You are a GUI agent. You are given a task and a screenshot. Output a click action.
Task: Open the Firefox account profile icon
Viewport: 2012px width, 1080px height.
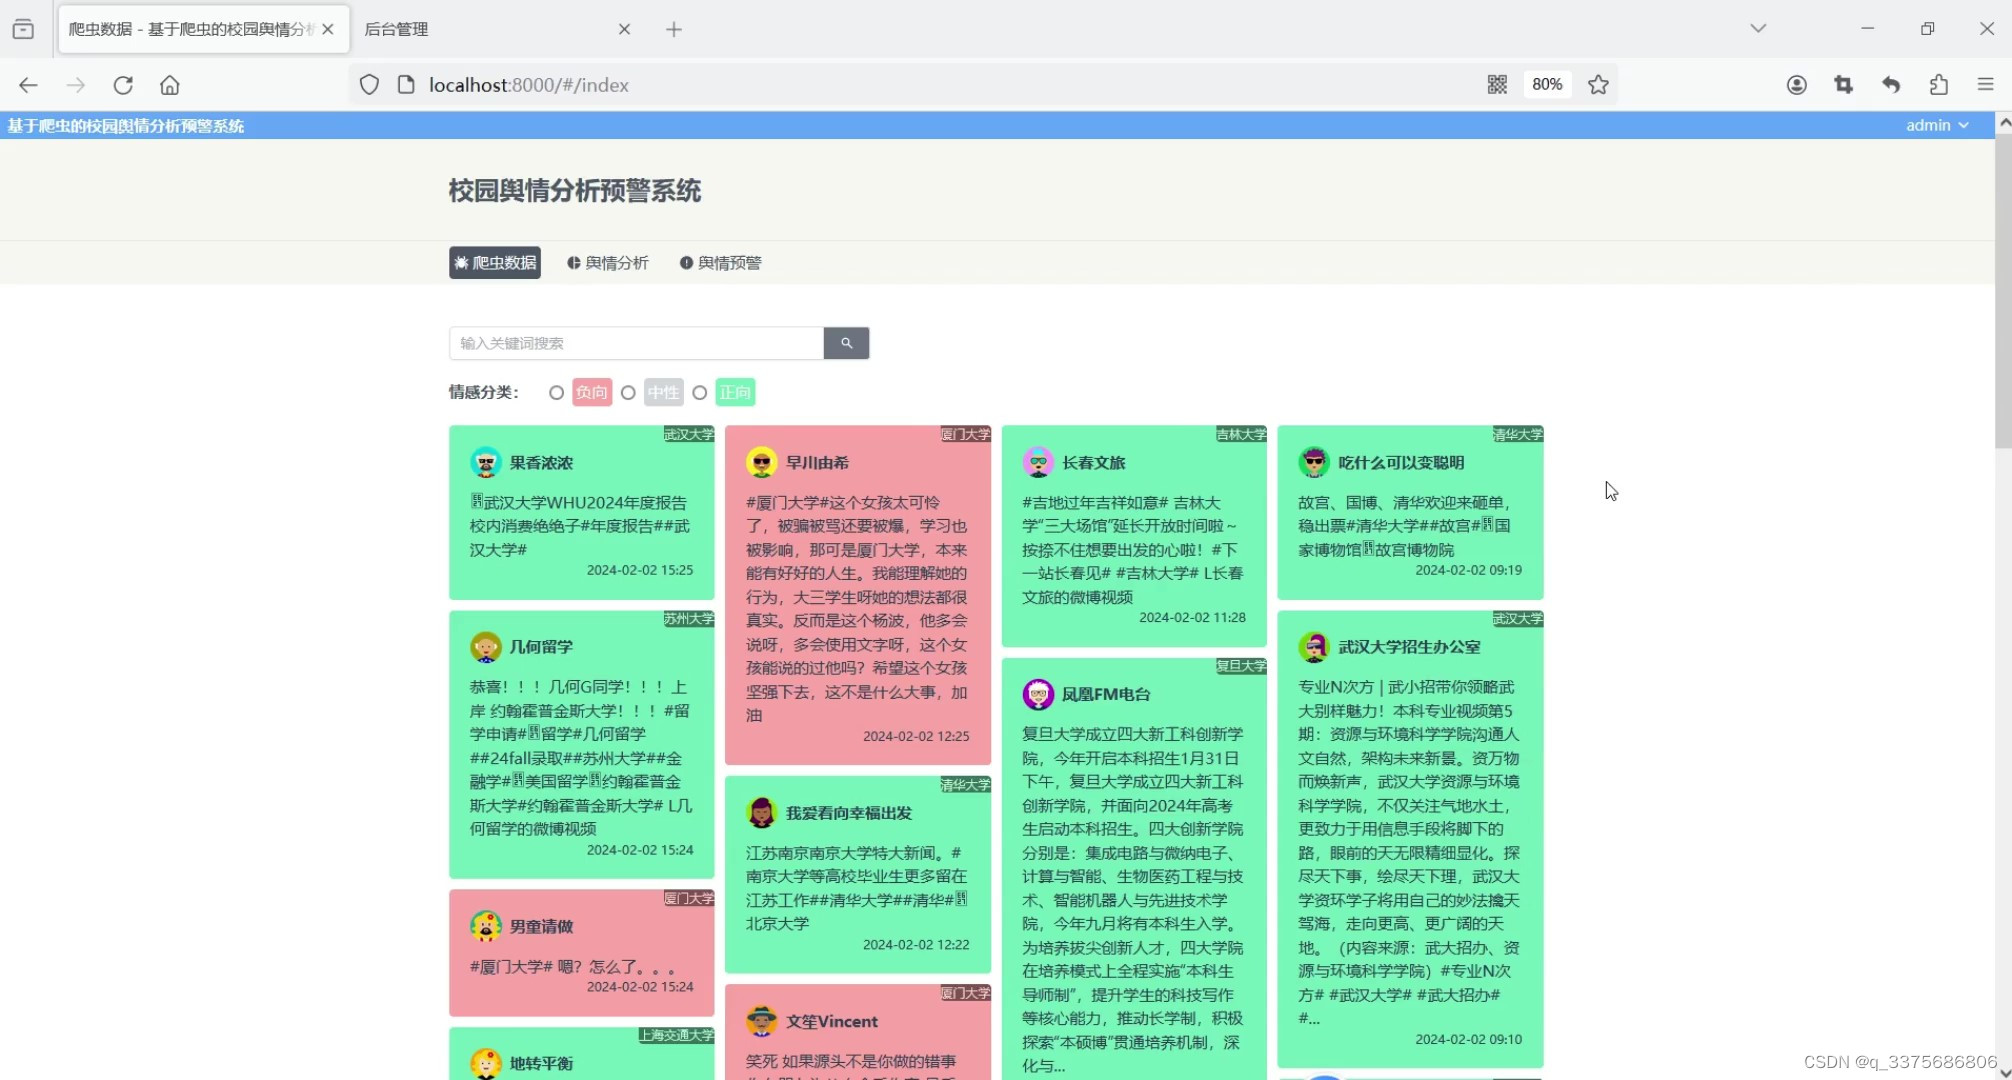[x=1796, y=85]
